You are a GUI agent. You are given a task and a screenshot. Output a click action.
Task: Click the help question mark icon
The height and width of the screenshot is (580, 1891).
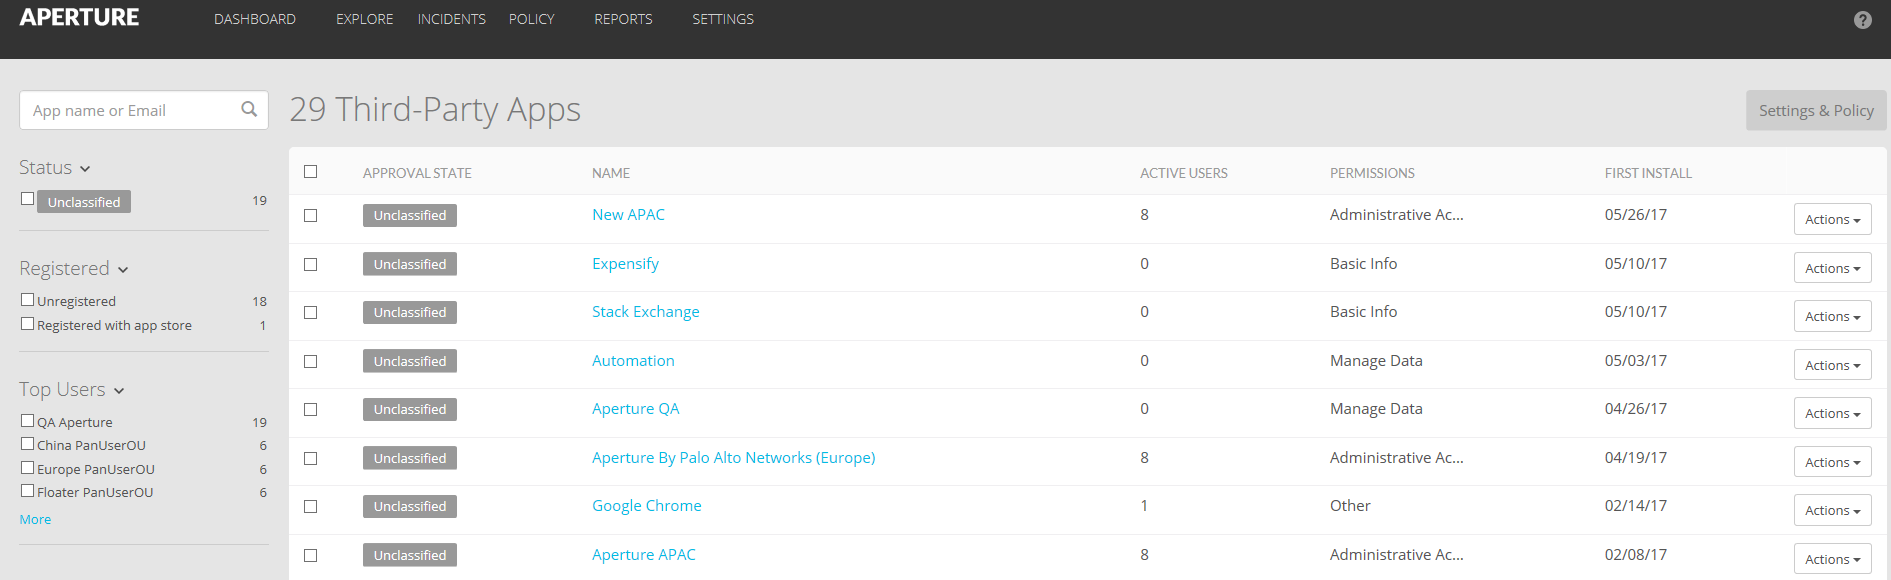click(1862, 20)
